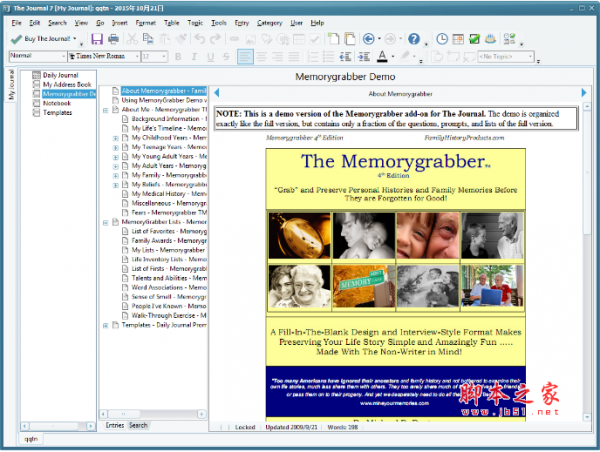Click the Help question mark icon
The image size is (600, 452).
412,39
